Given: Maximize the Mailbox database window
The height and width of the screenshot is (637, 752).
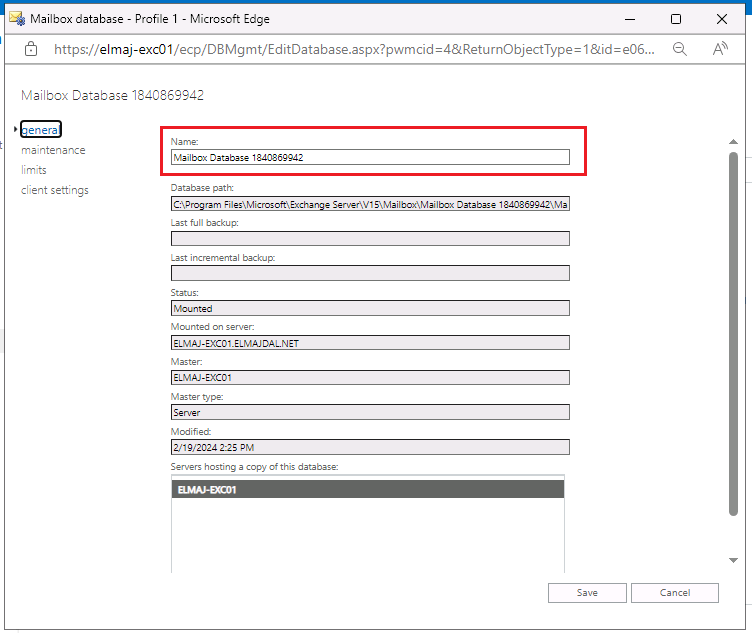Looking at the screenshot, I should [676, 19].
